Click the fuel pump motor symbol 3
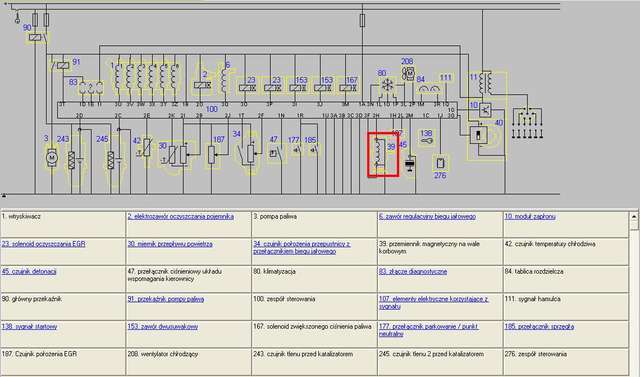 pyautogui.click(x=52, y=157)
